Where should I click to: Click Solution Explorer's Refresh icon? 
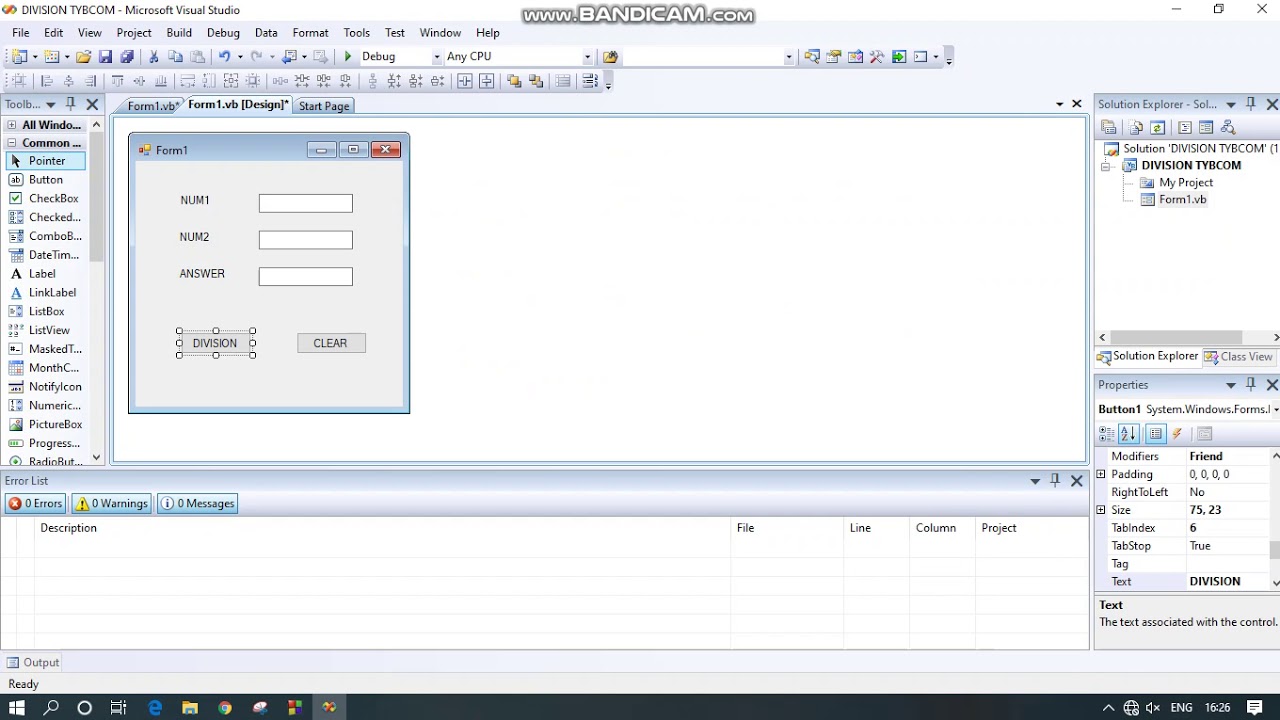coord(1158,127)
